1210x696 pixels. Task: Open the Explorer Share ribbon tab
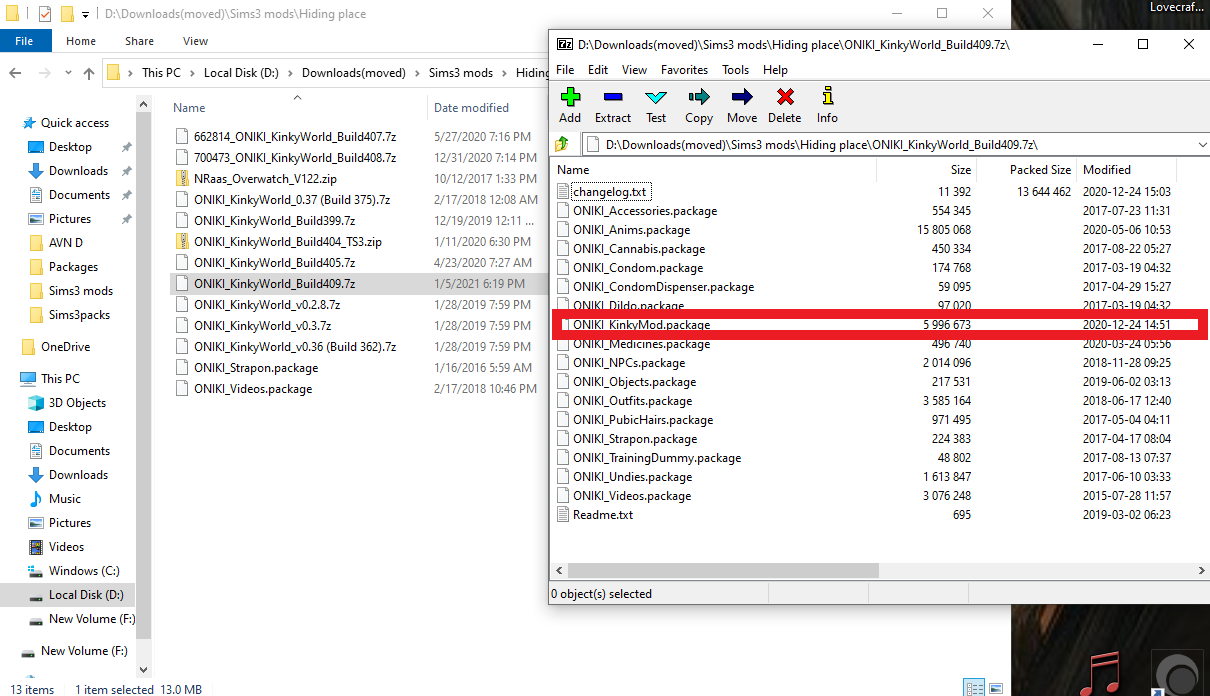[x=139, y=41]
